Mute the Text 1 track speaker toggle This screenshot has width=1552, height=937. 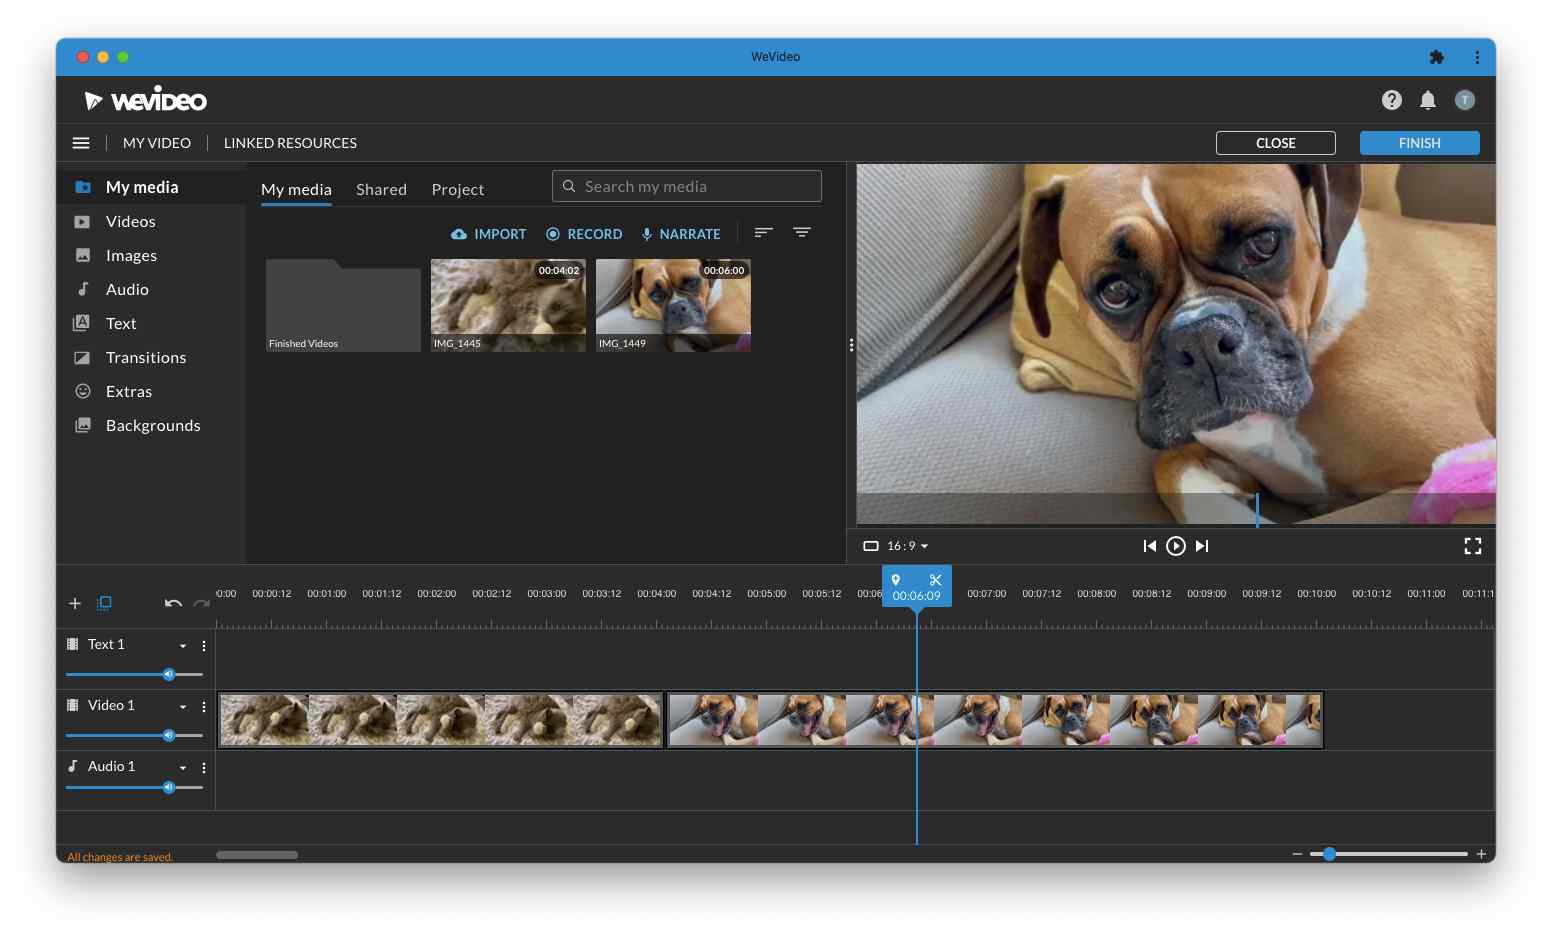click(170, 674)
